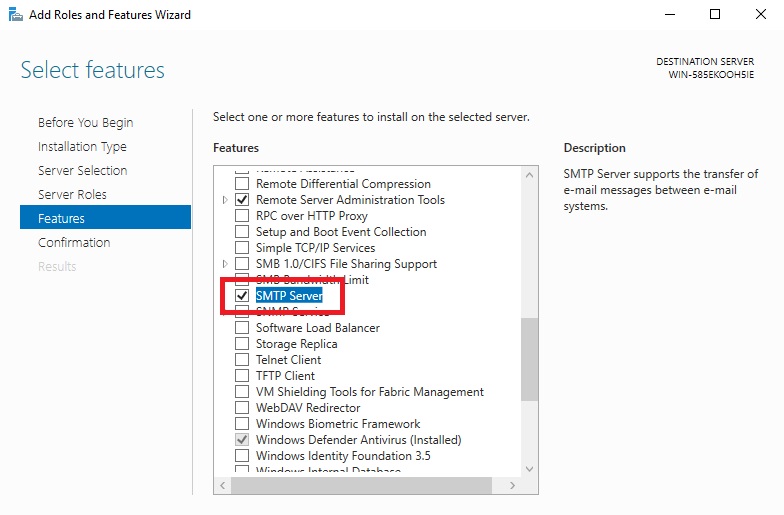Viewport: 784px width, 515px height.
Task: Check the Storage Replica checkbox
Action: click(241, 344)
